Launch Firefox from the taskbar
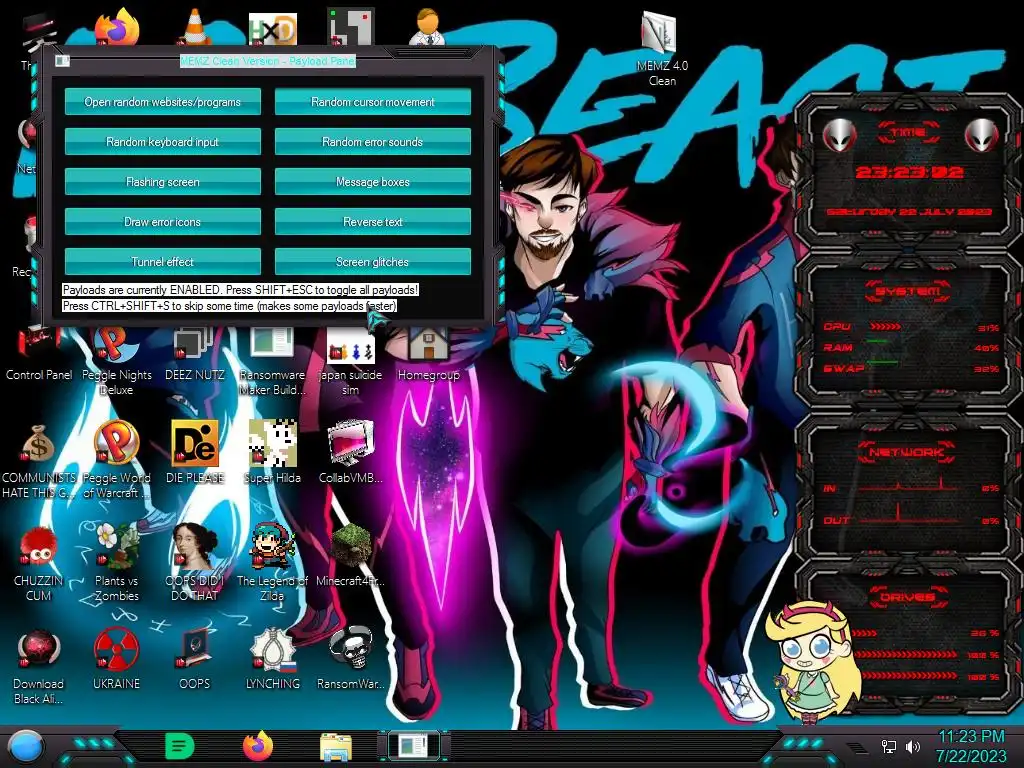 tap(258, 746)
